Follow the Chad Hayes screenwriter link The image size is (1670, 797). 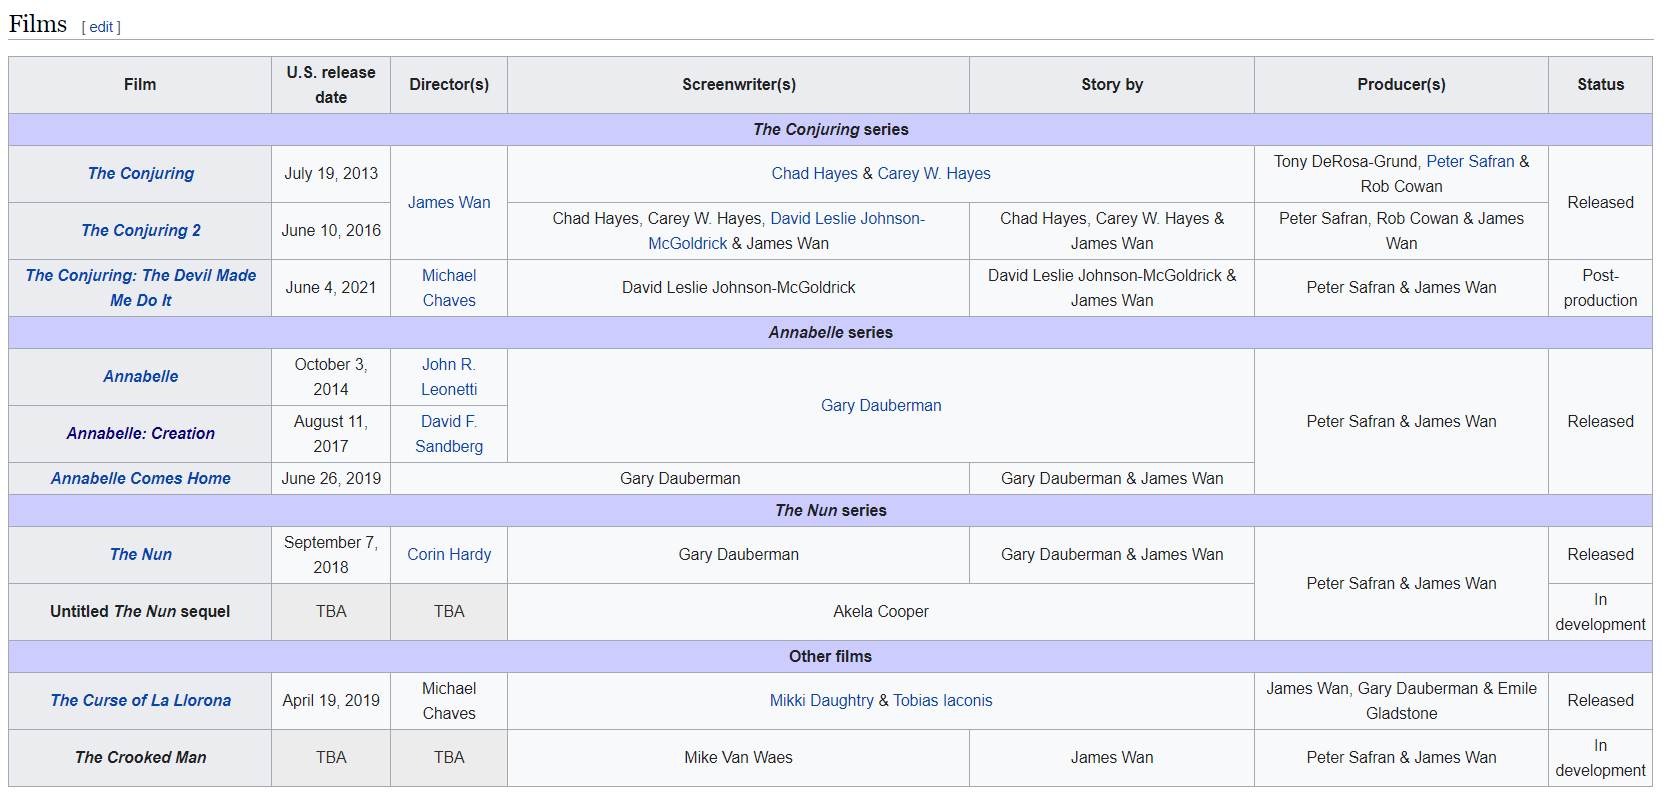click(814, 174)
